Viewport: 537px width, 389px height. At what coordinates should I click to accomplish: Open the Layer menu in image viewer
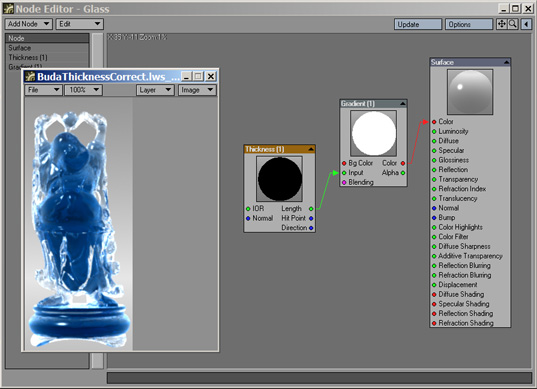155,90
